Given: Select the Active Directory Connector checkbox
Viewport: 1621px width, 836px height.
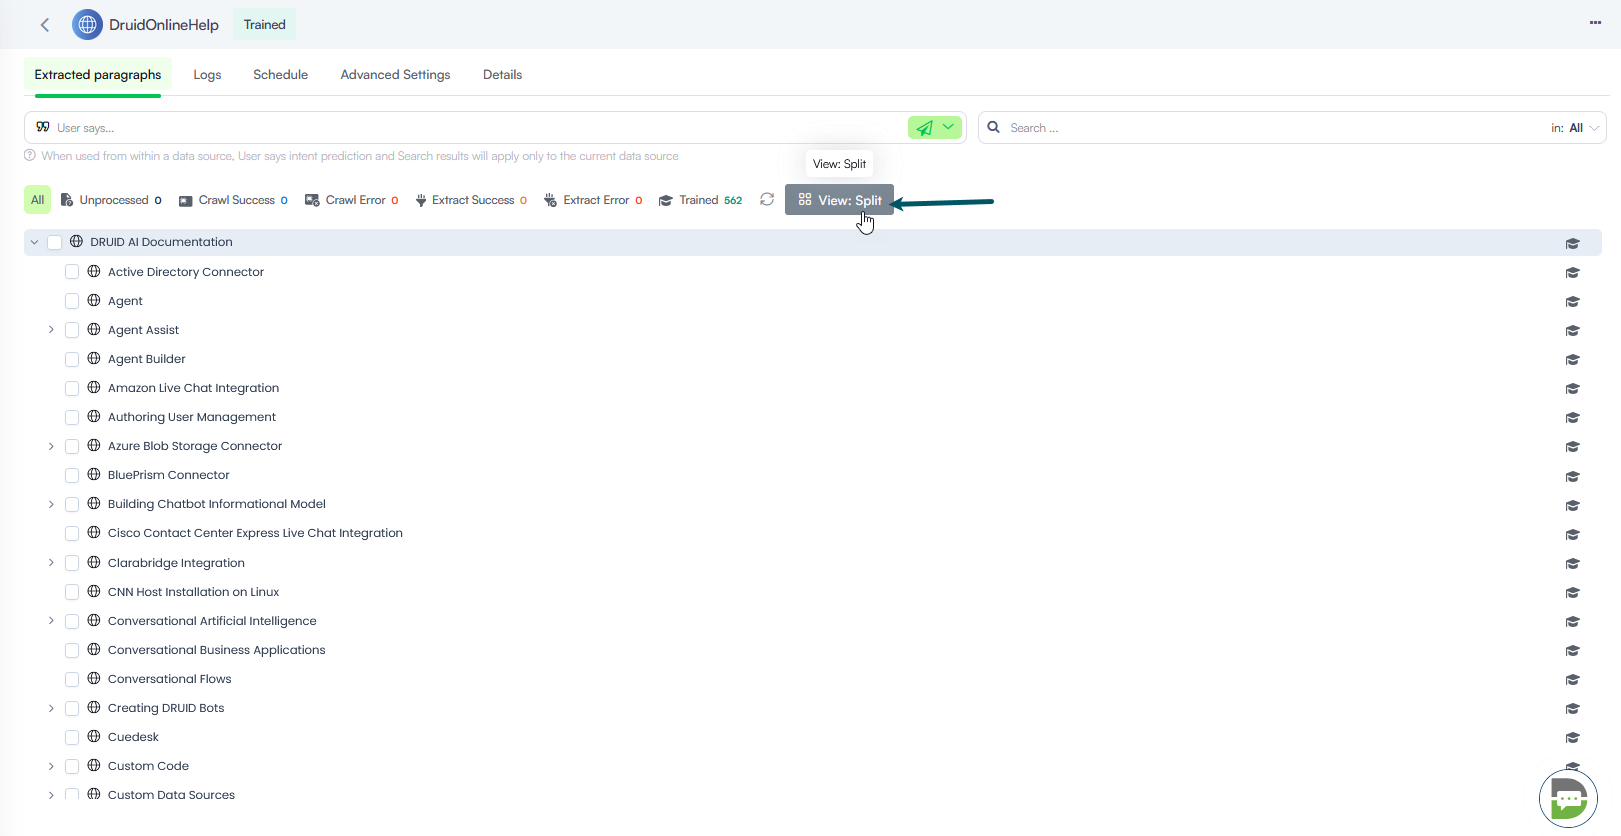Looking at the screenshot, I should point(72,272).
